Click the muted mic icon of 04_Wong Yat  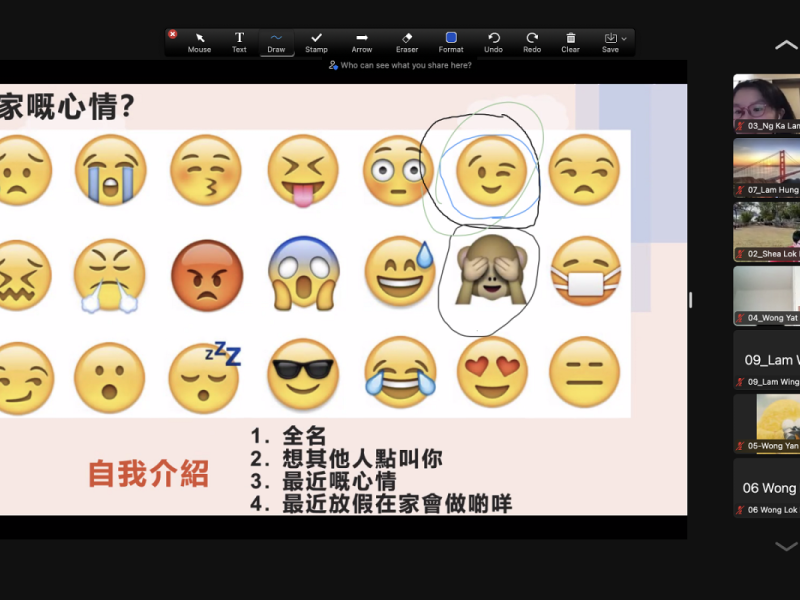coord(740,318)
